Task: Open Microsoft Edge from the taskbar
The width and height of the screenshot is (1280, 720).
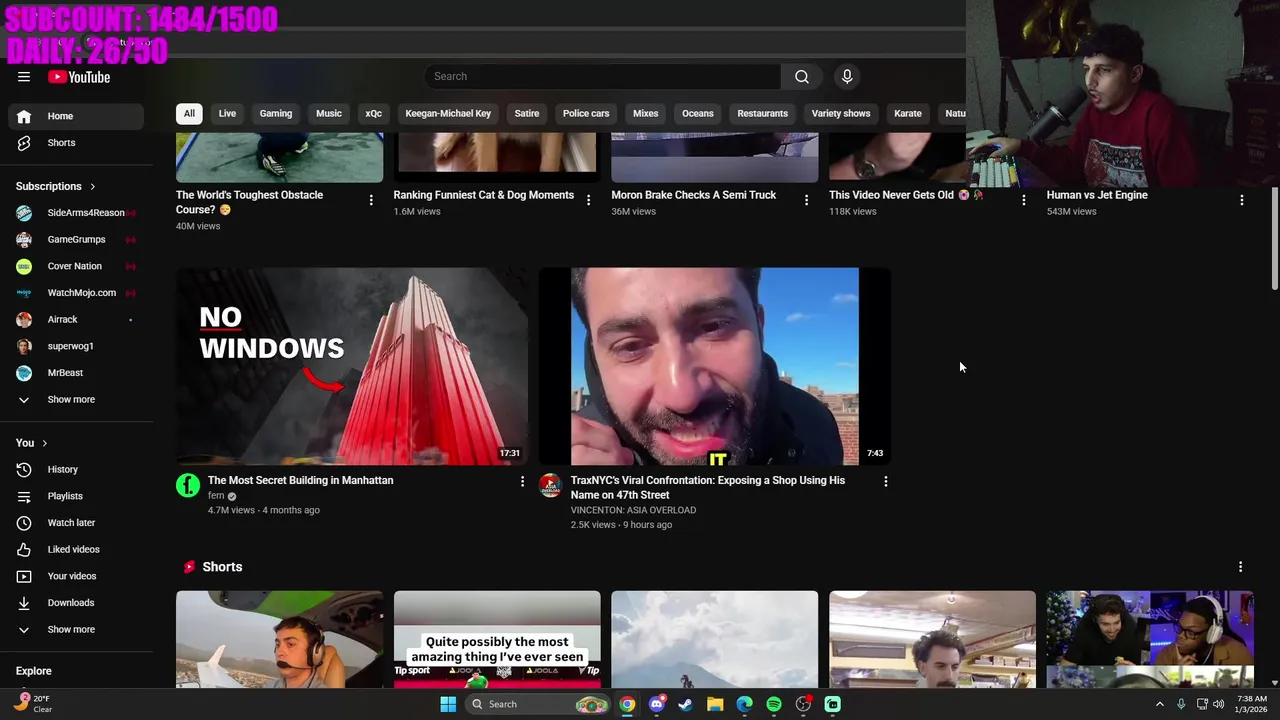Action: click(744, 704)
